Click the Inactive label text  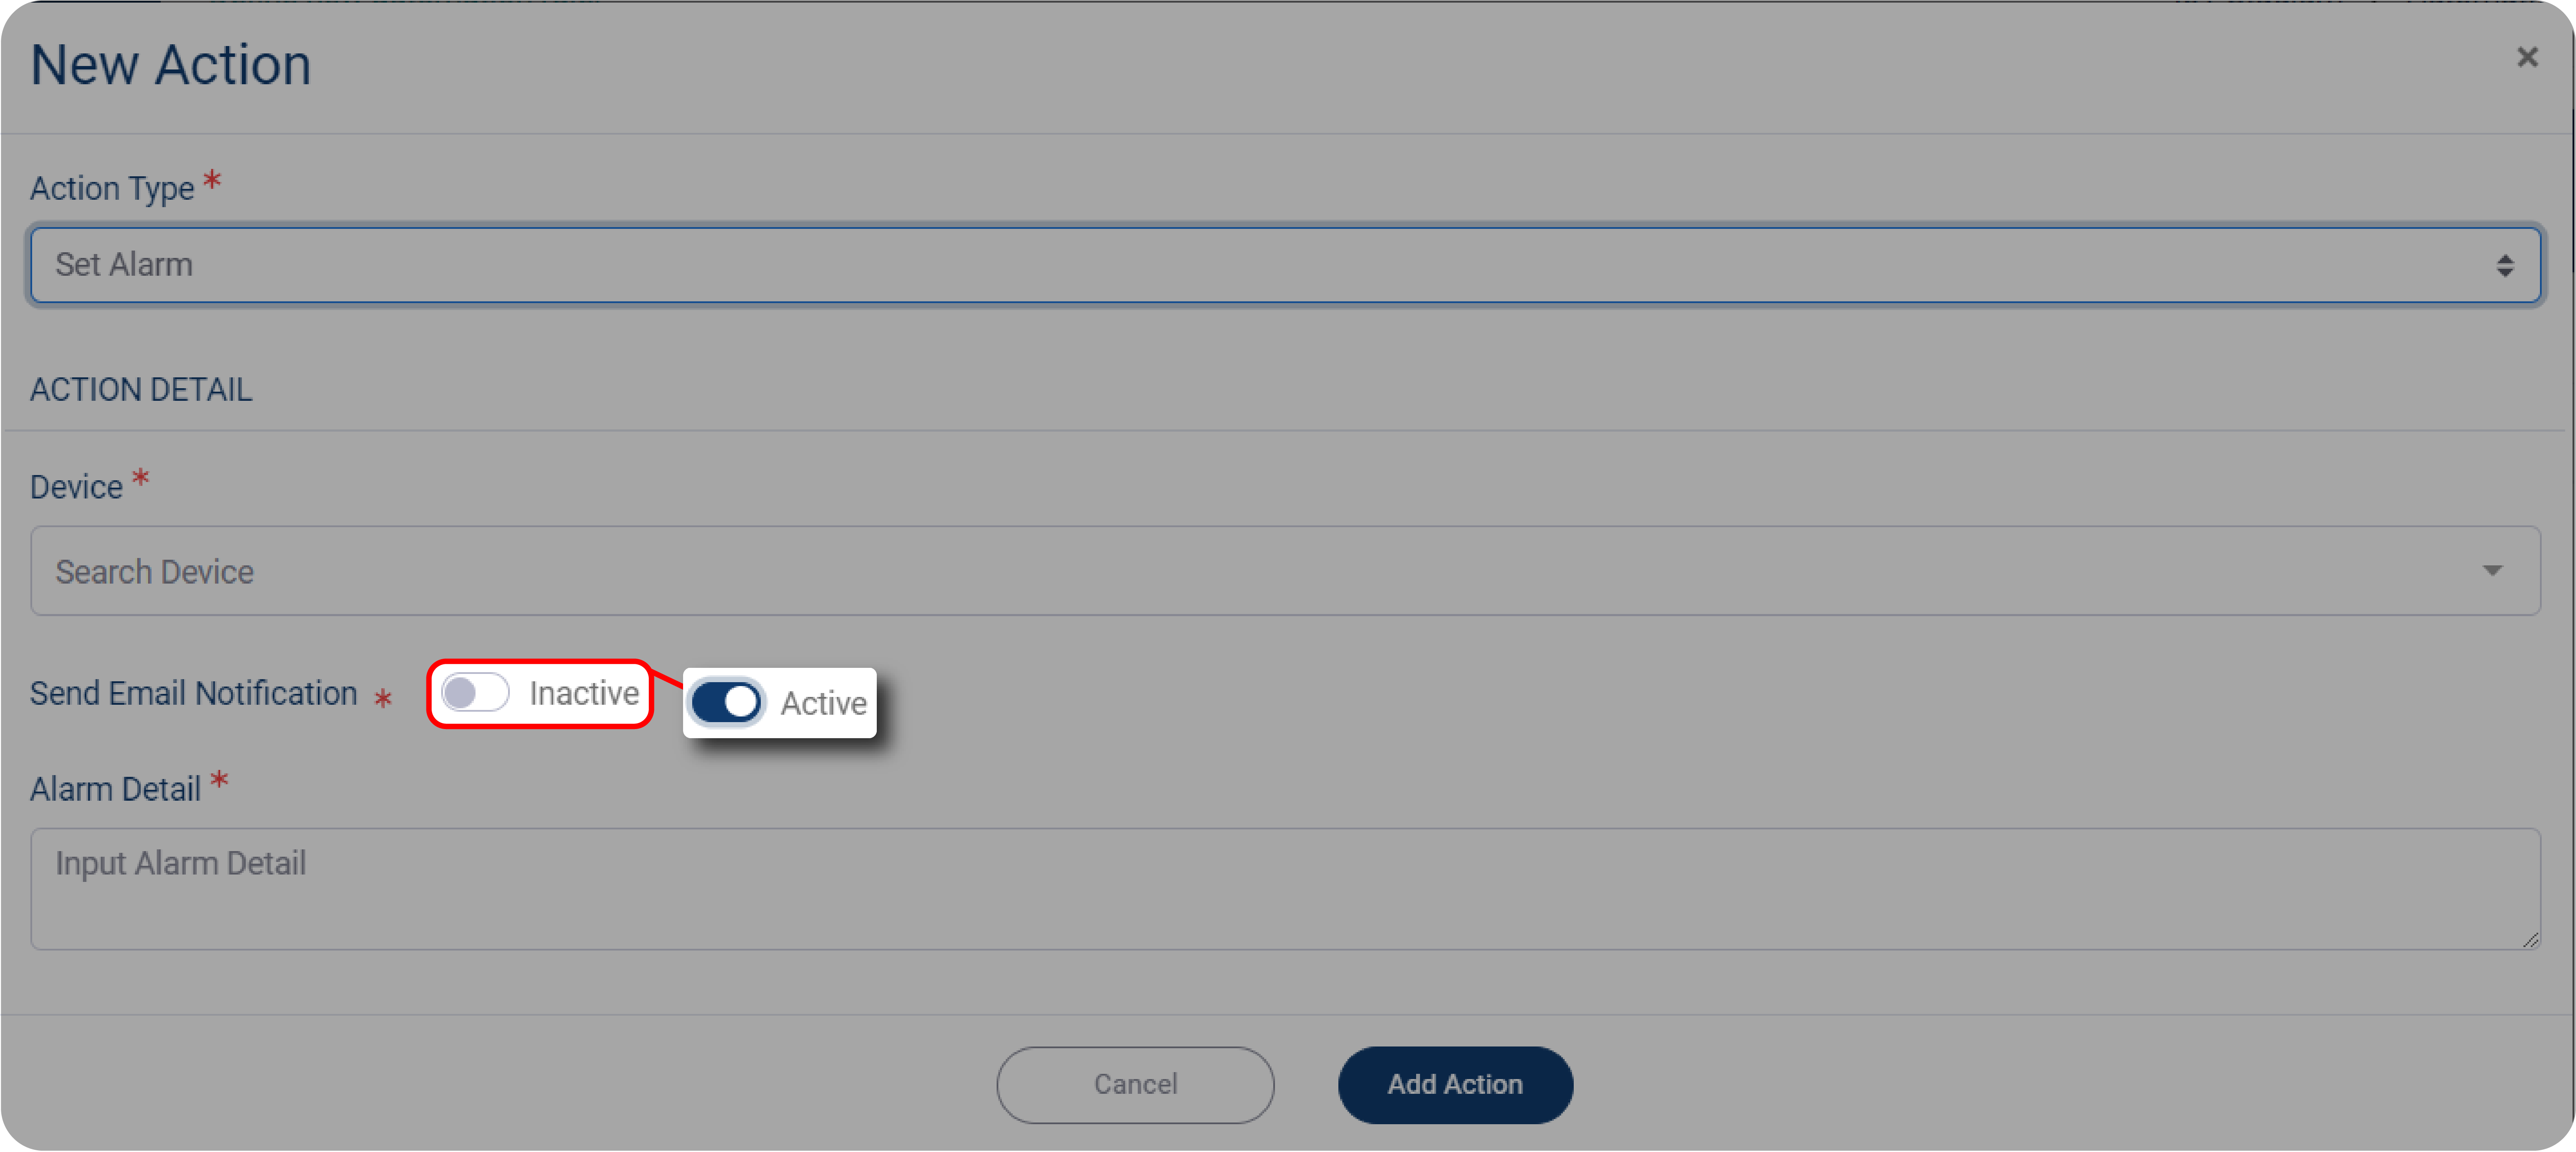point(584,693)
